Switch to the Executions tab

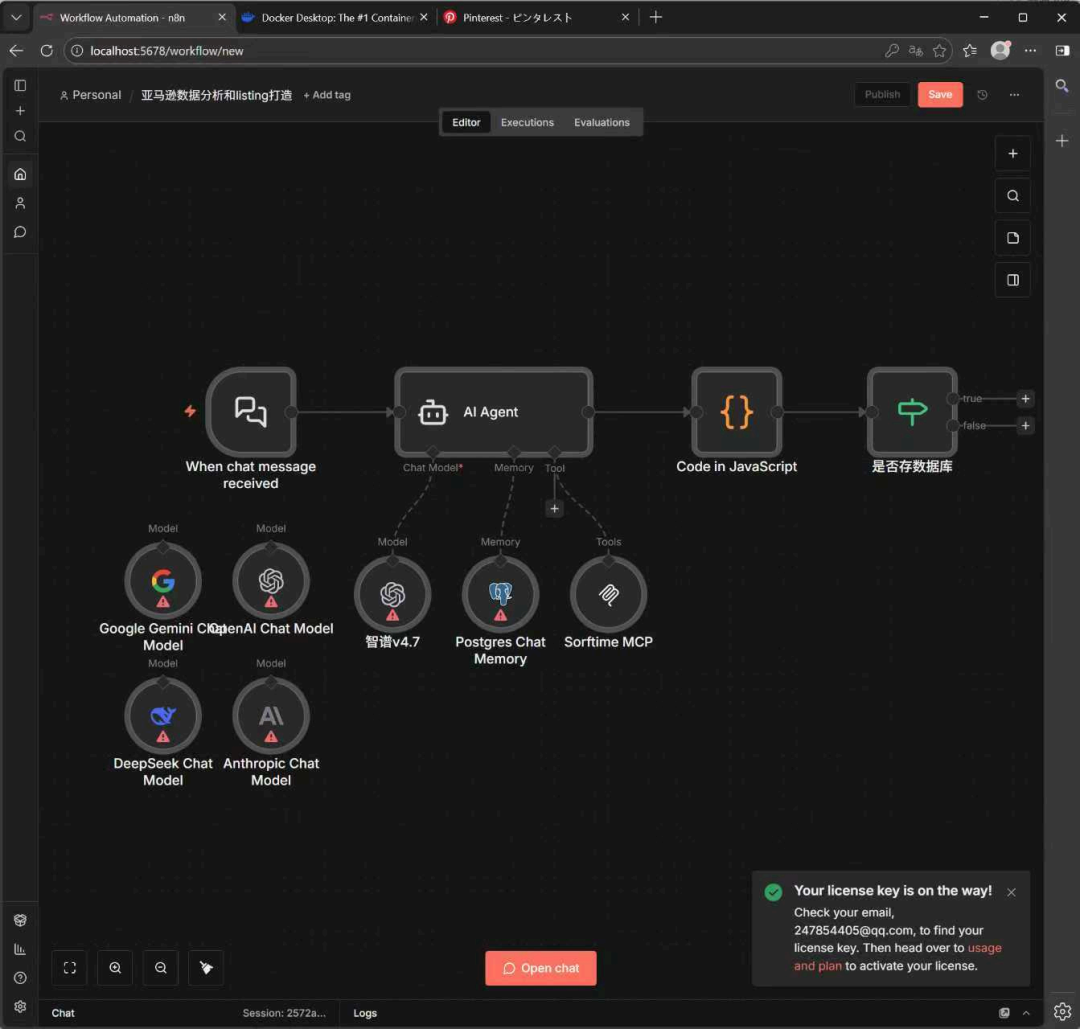coord(527,122)
